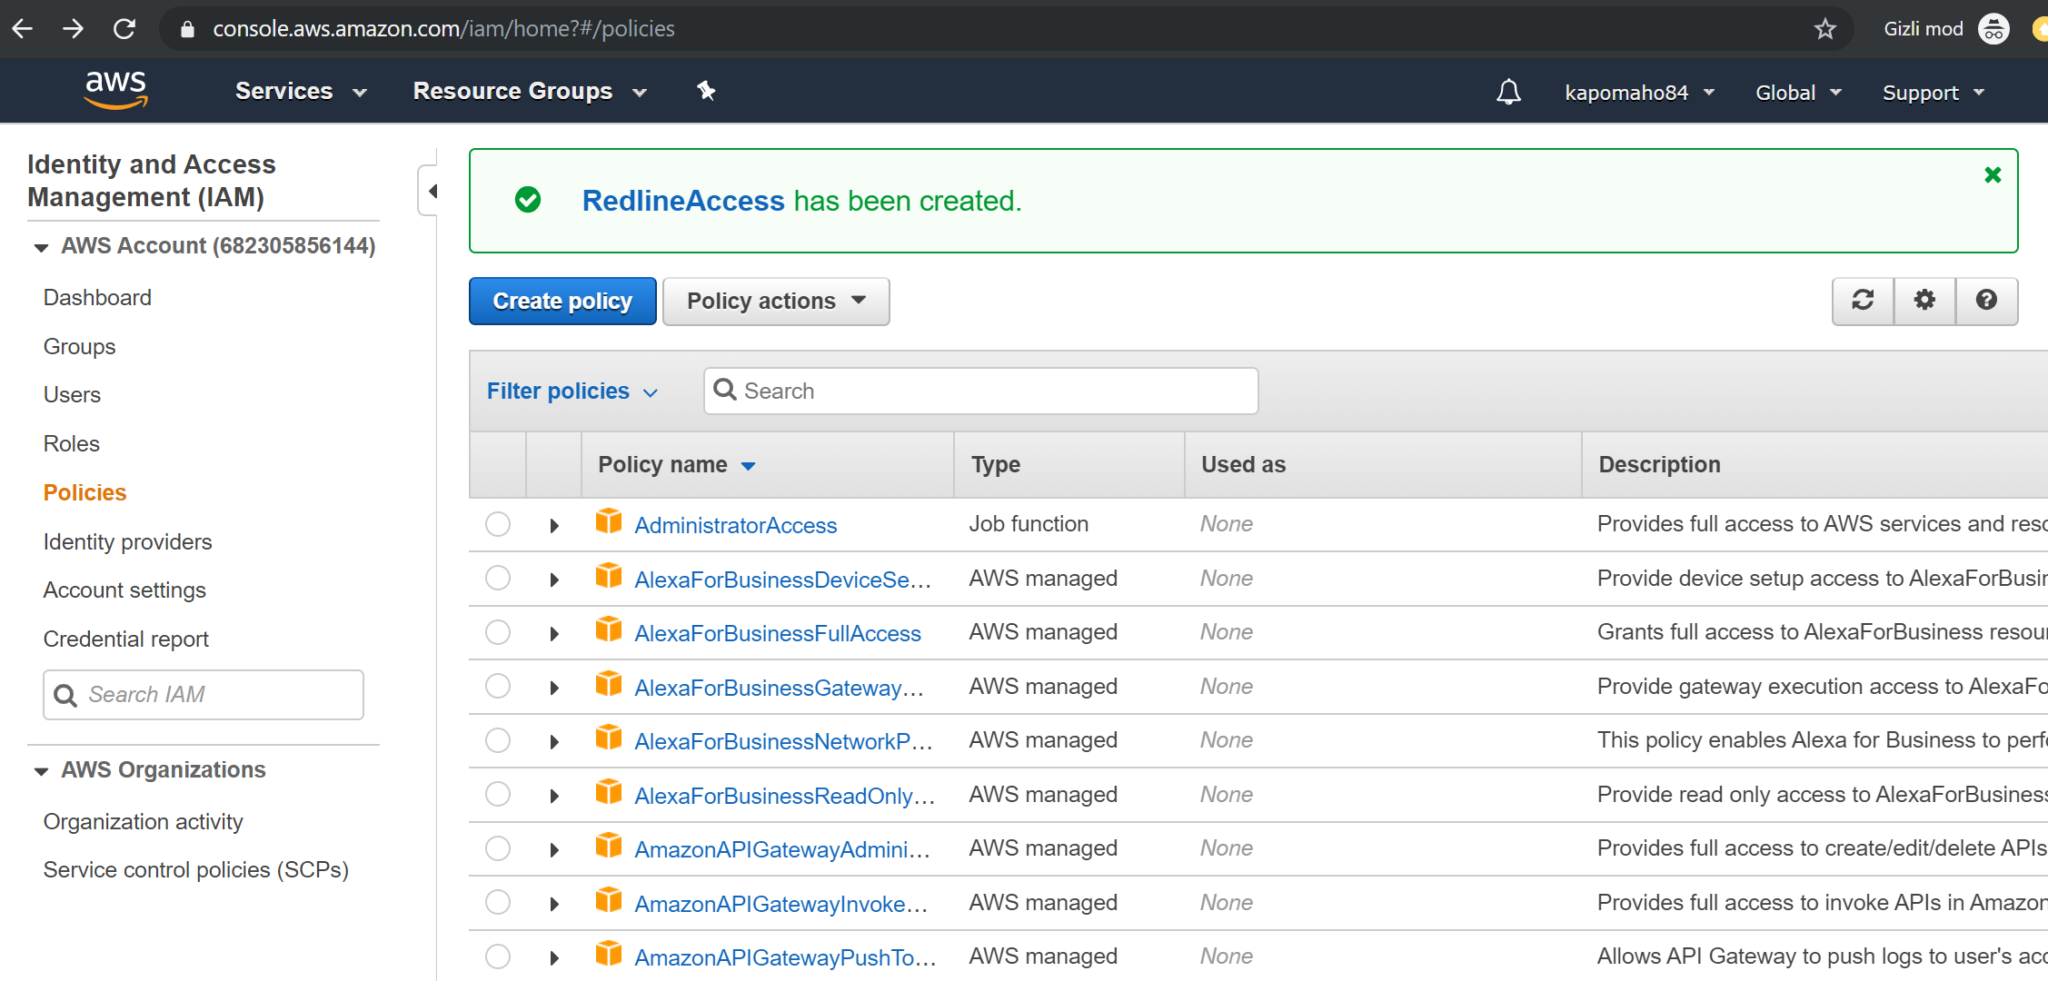Select the AmazonAPIGatewayPushTo… radio button

coord(498,956)
